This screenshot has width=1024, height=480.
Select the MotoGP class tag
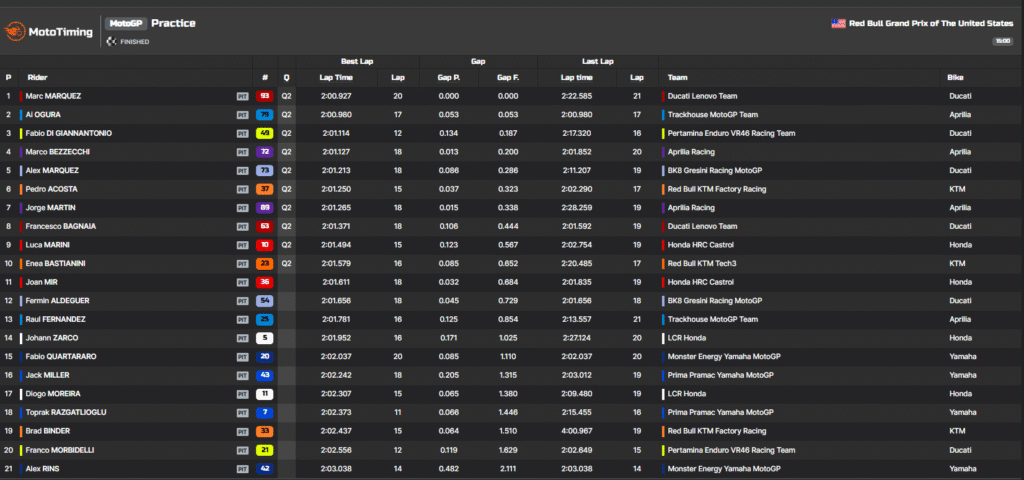pos(127,23)
